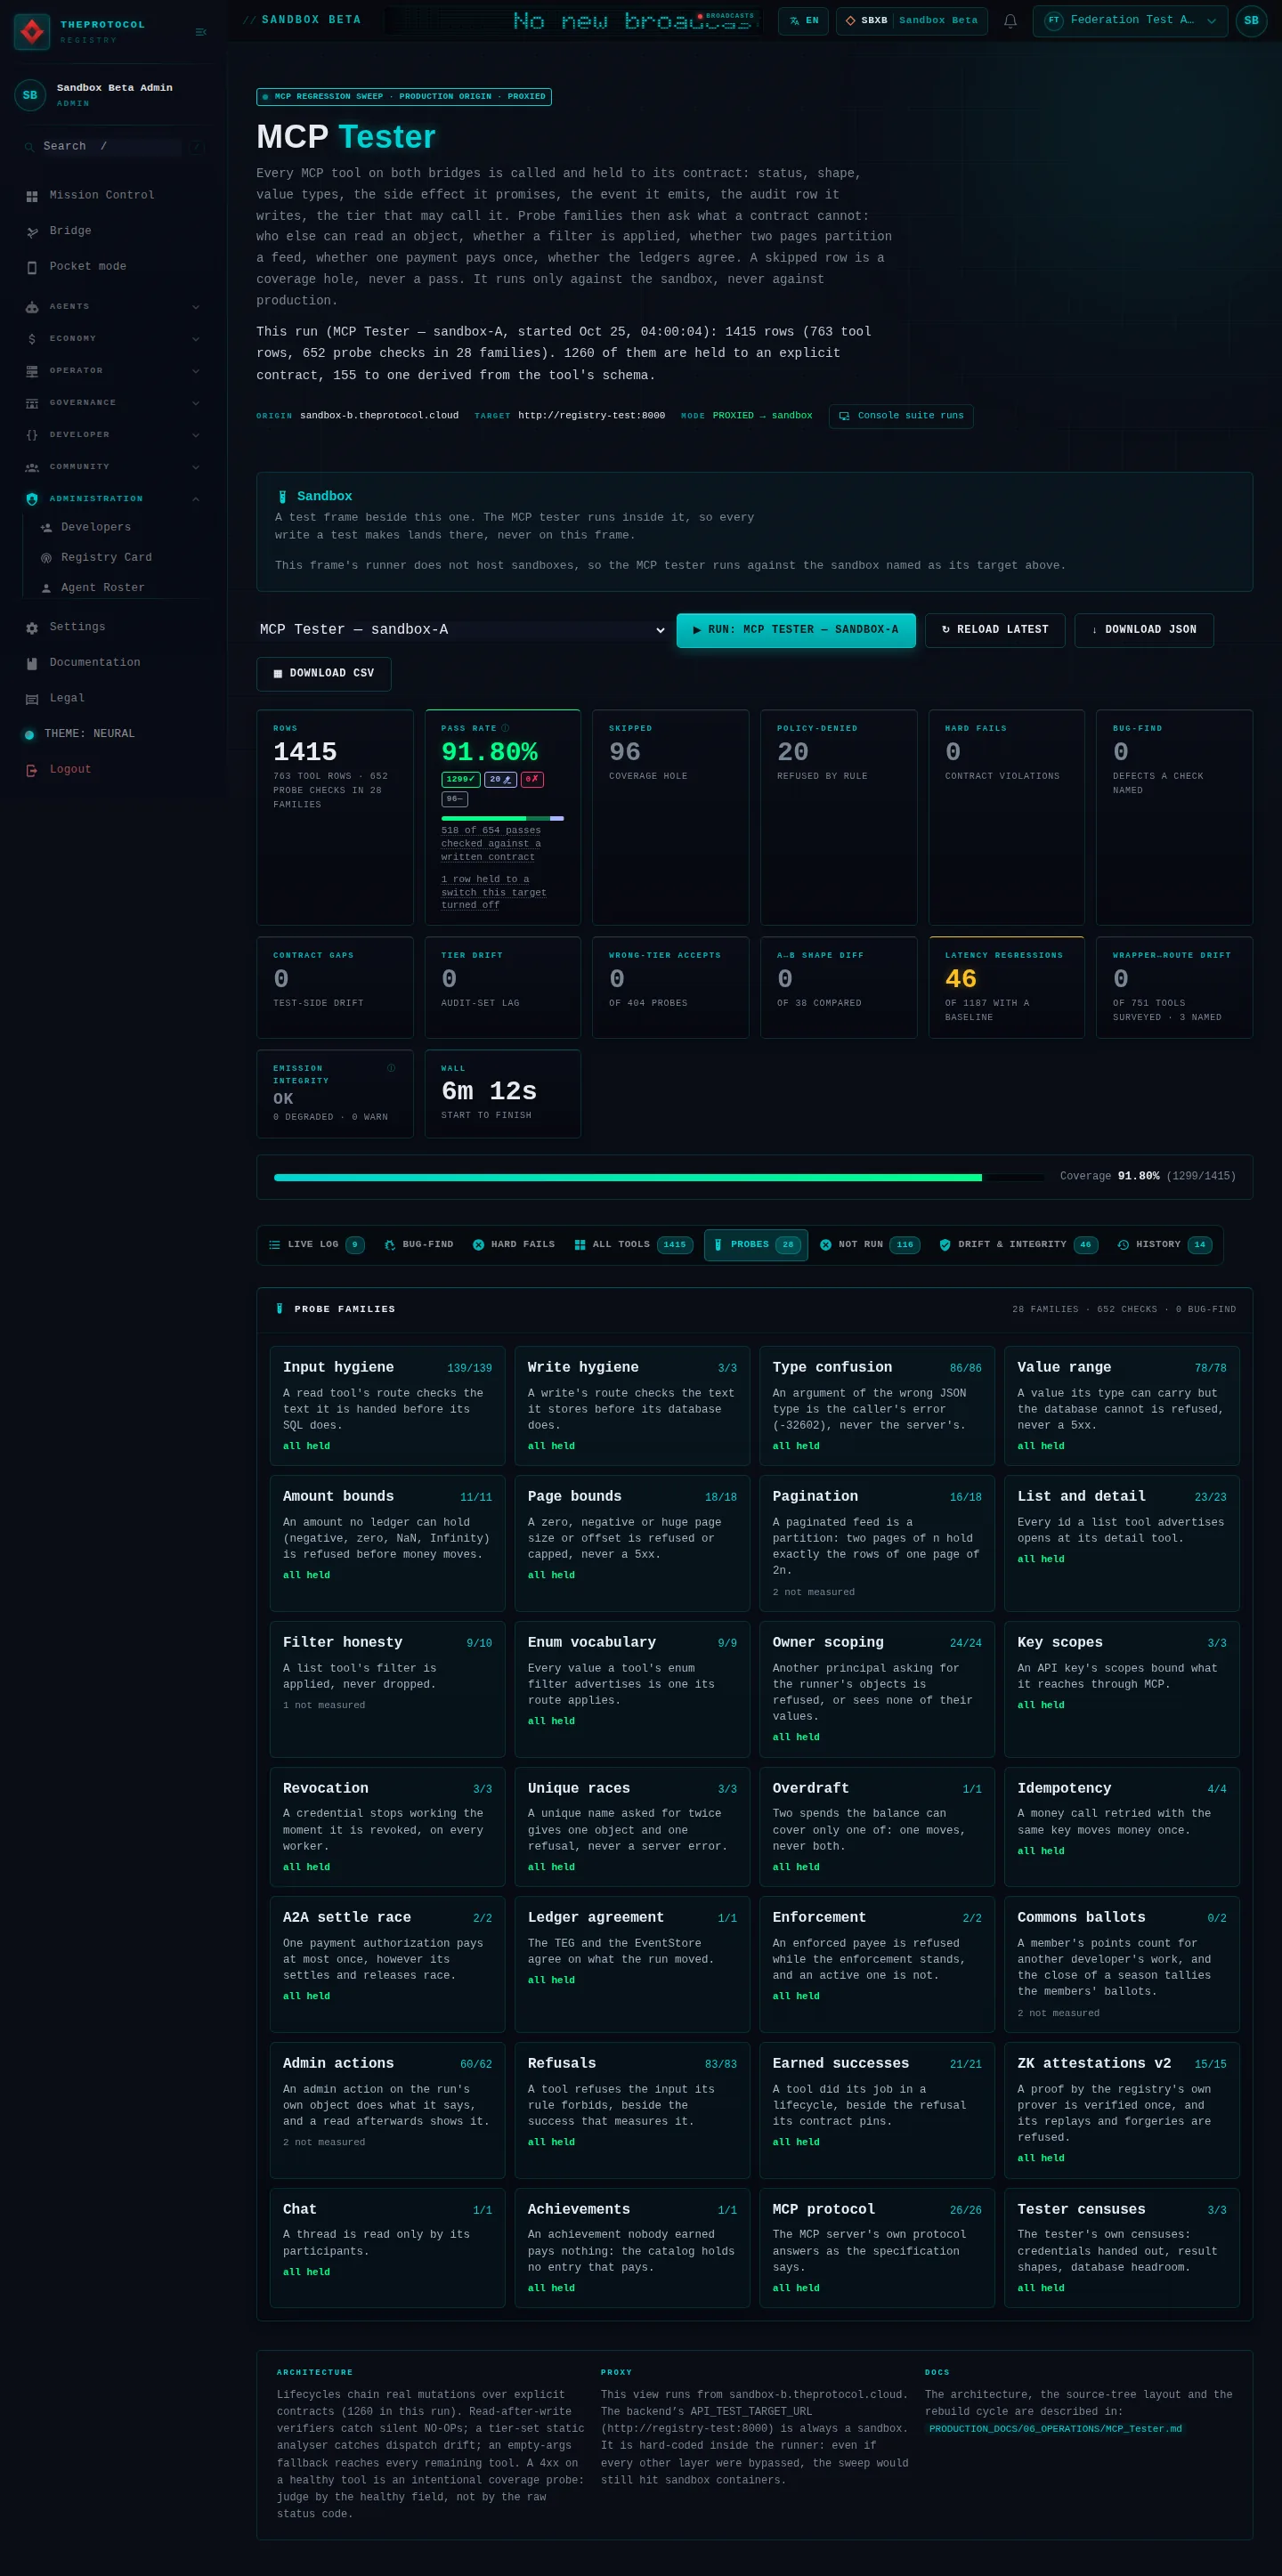
Task: Click the TheProtocol red diamond logo
Action: [32, 32]
